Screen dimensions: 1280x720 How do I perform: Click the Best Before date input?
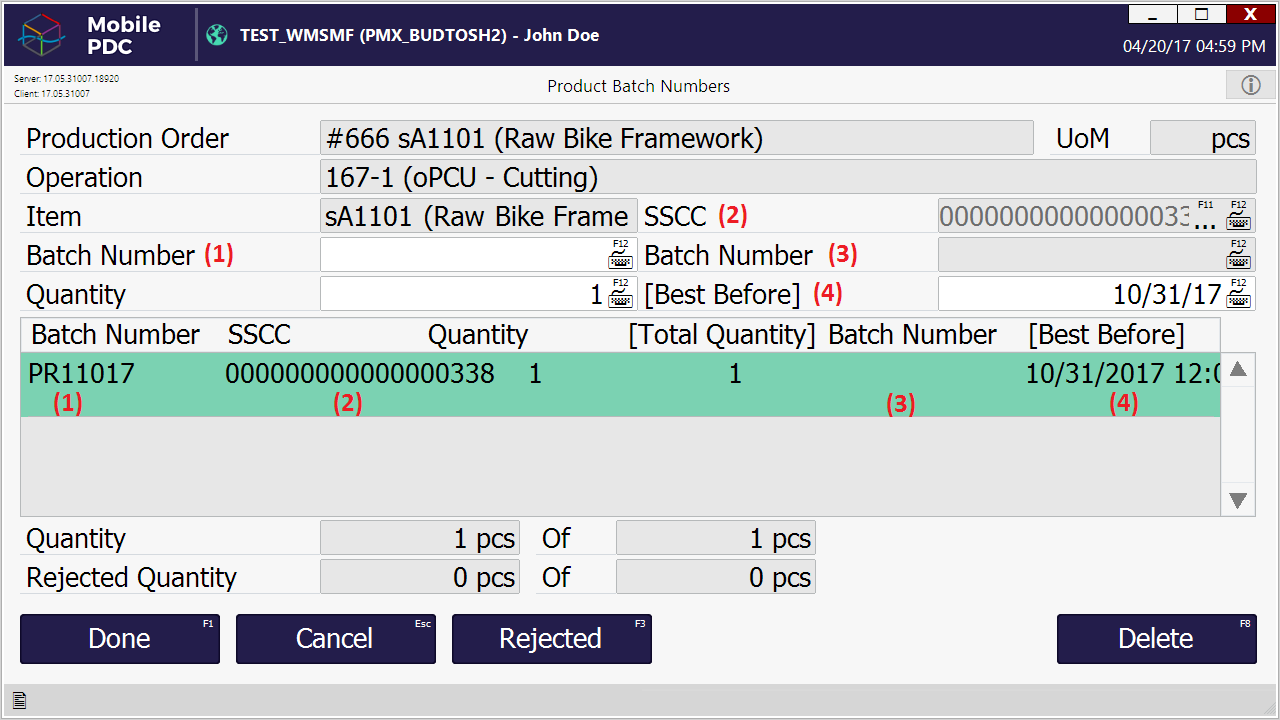click(1080, 294)
